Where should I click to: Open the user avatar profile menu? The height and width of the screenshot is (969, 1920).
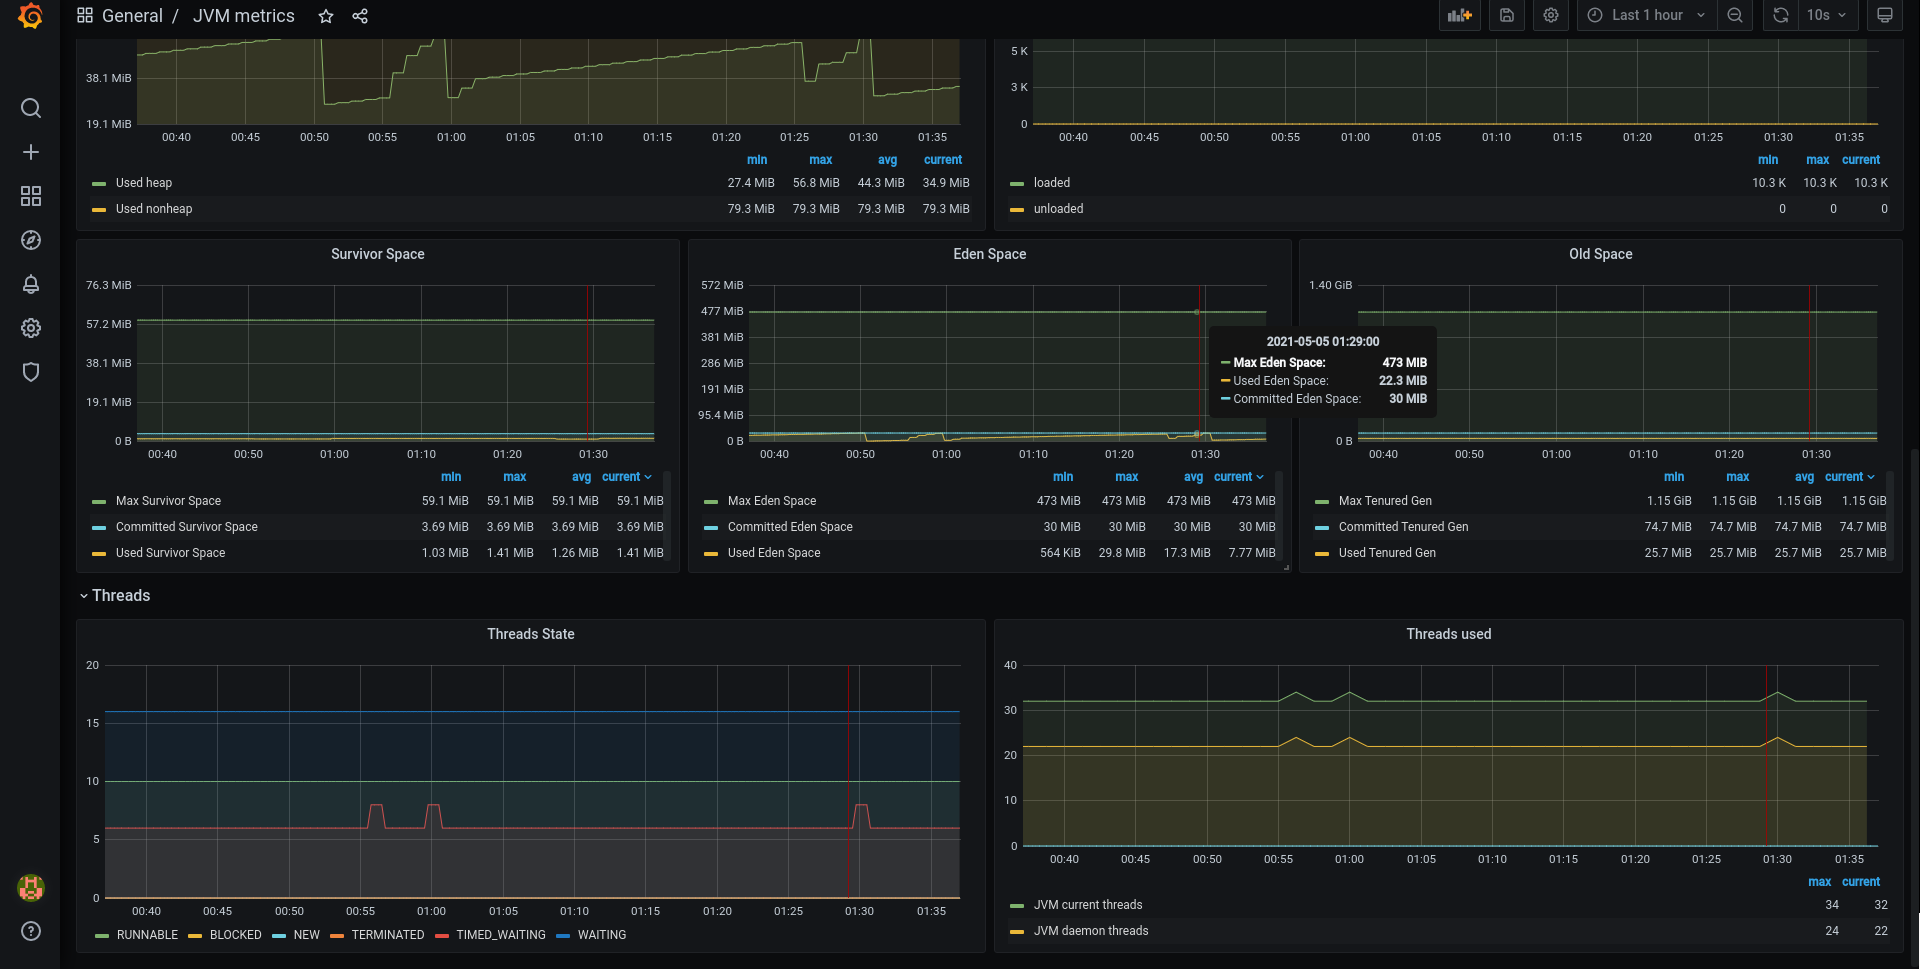31,887
